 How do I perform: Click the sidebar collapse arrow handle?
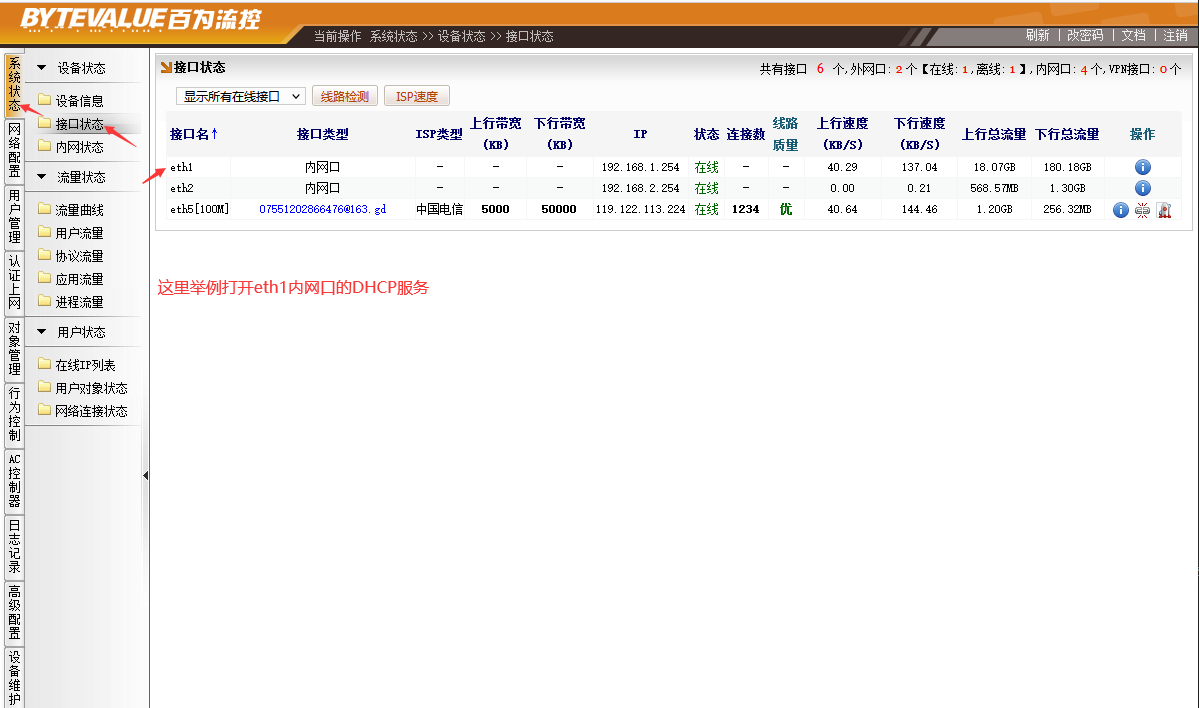click(145, 476)
